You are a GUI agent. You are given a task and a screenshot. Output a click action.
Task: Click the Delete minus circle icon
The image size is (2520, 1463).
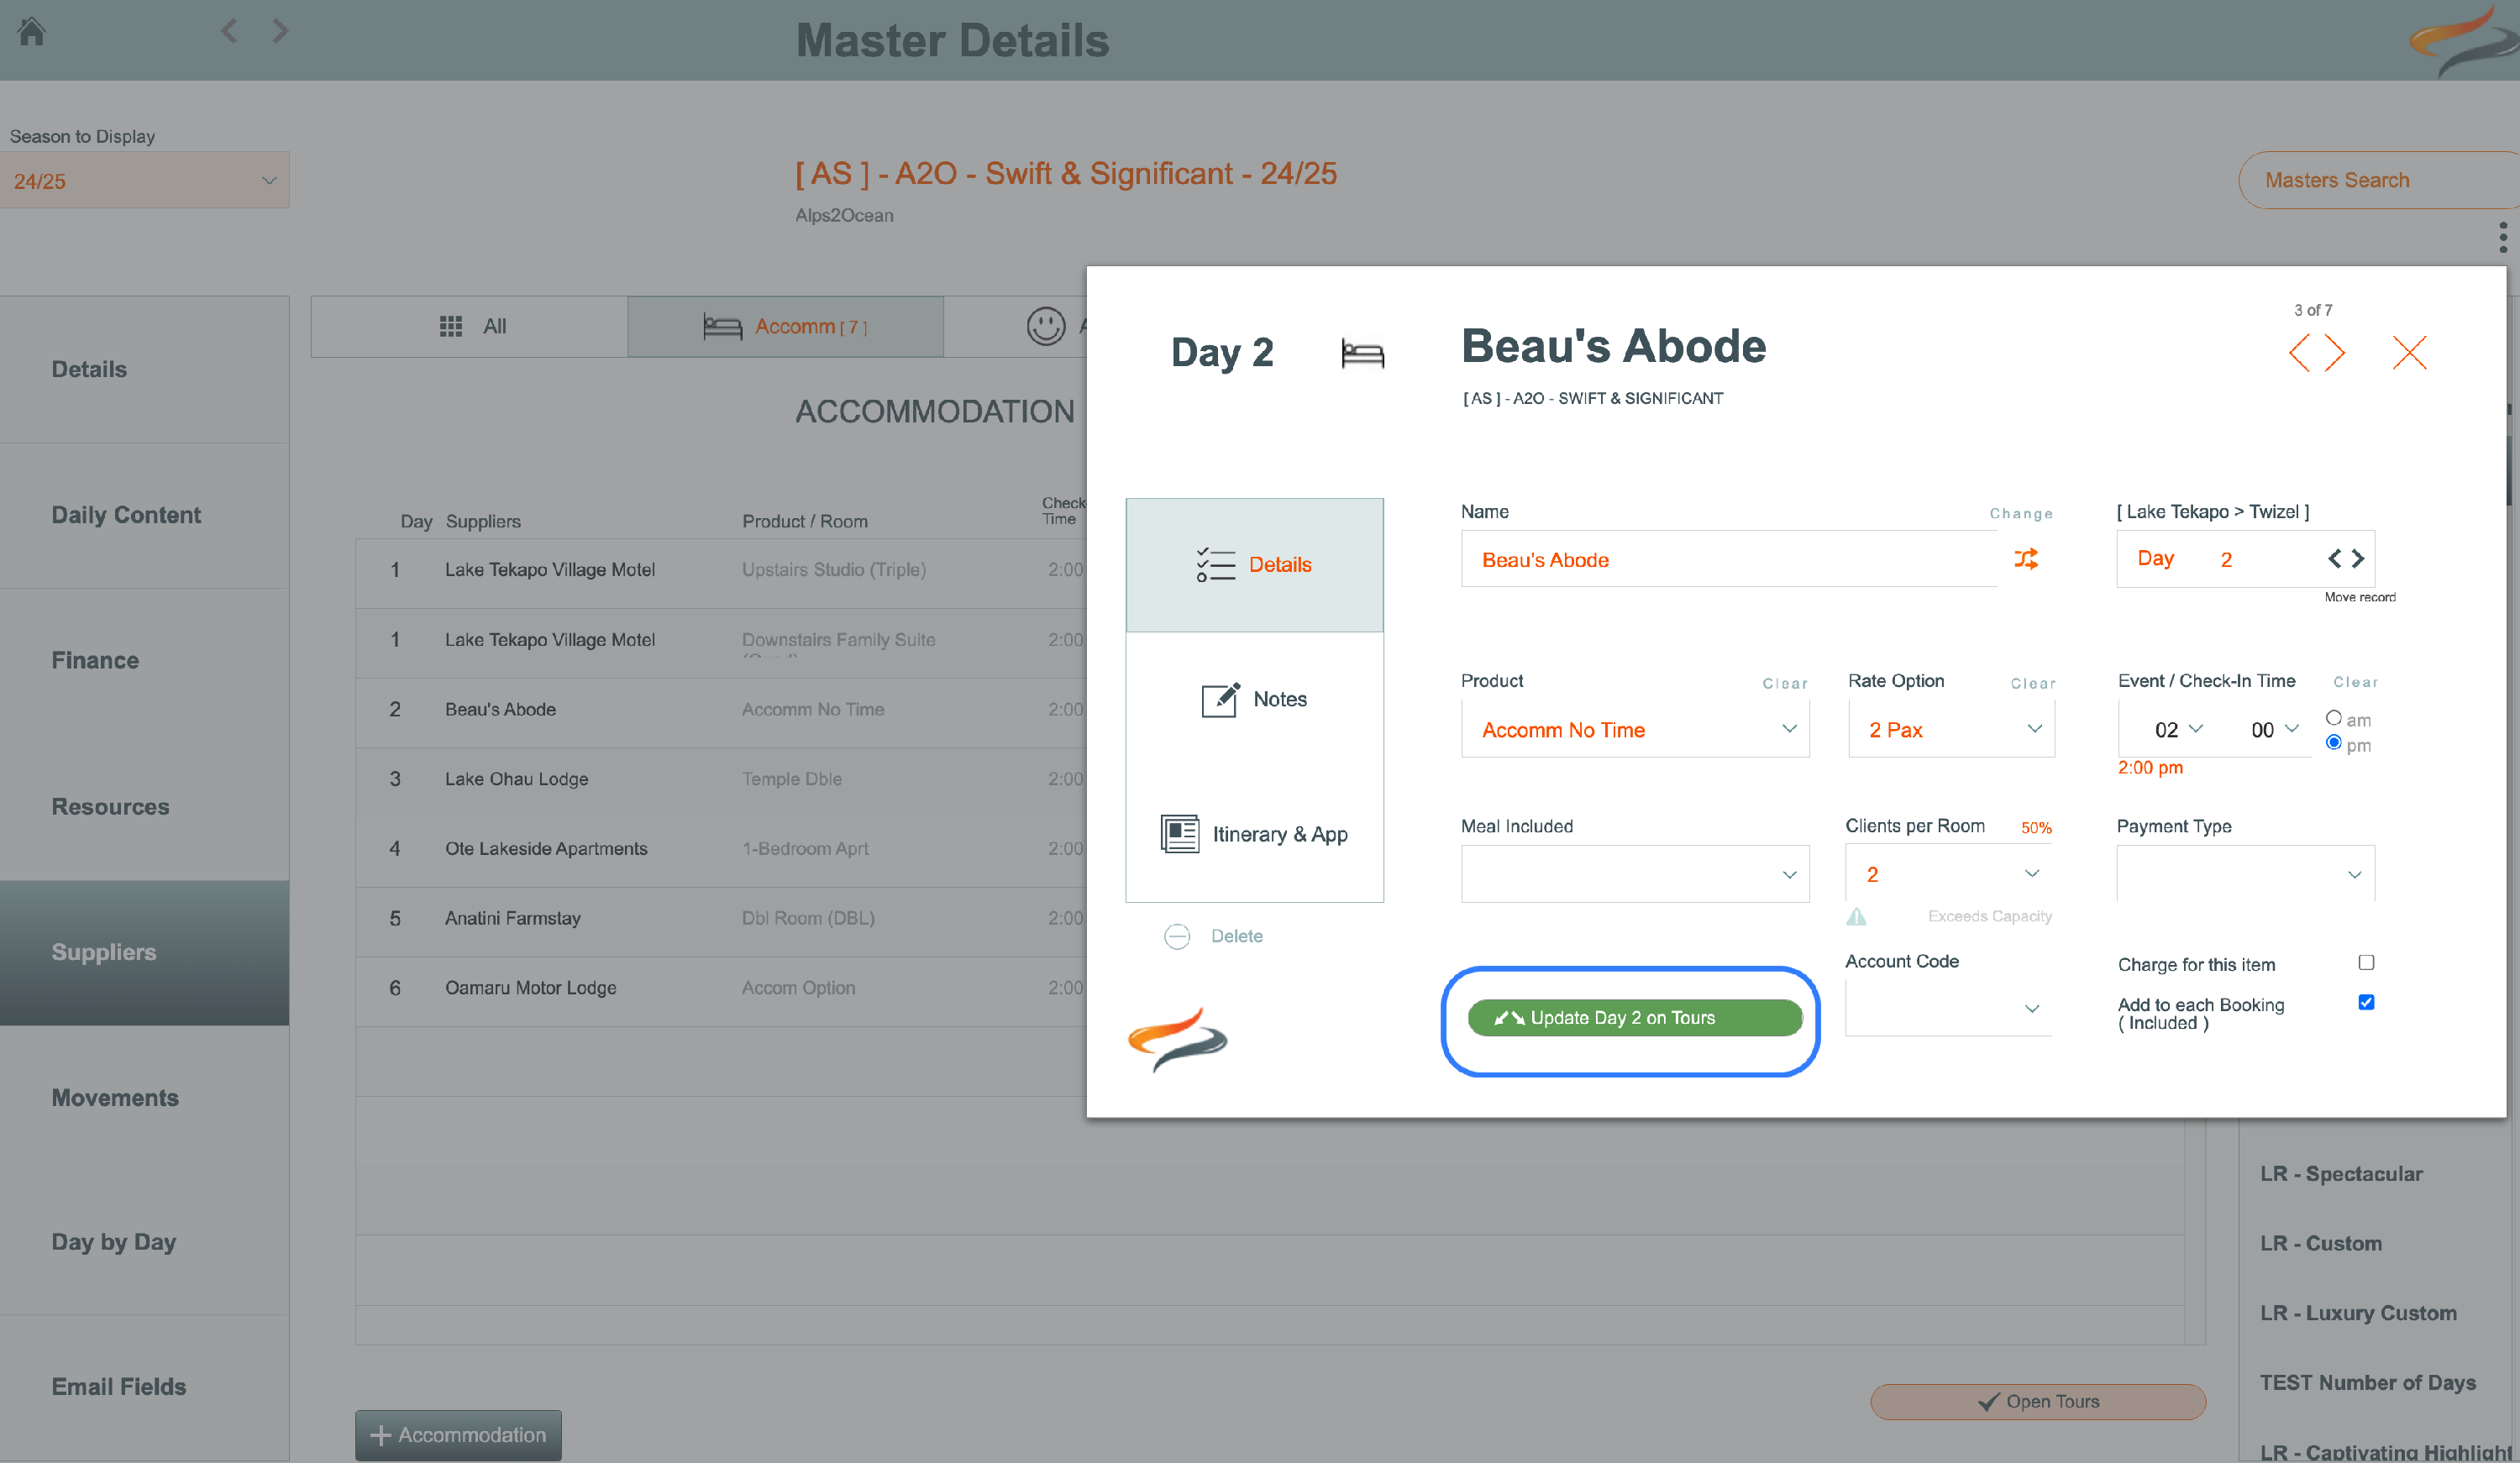[1177, 936]
